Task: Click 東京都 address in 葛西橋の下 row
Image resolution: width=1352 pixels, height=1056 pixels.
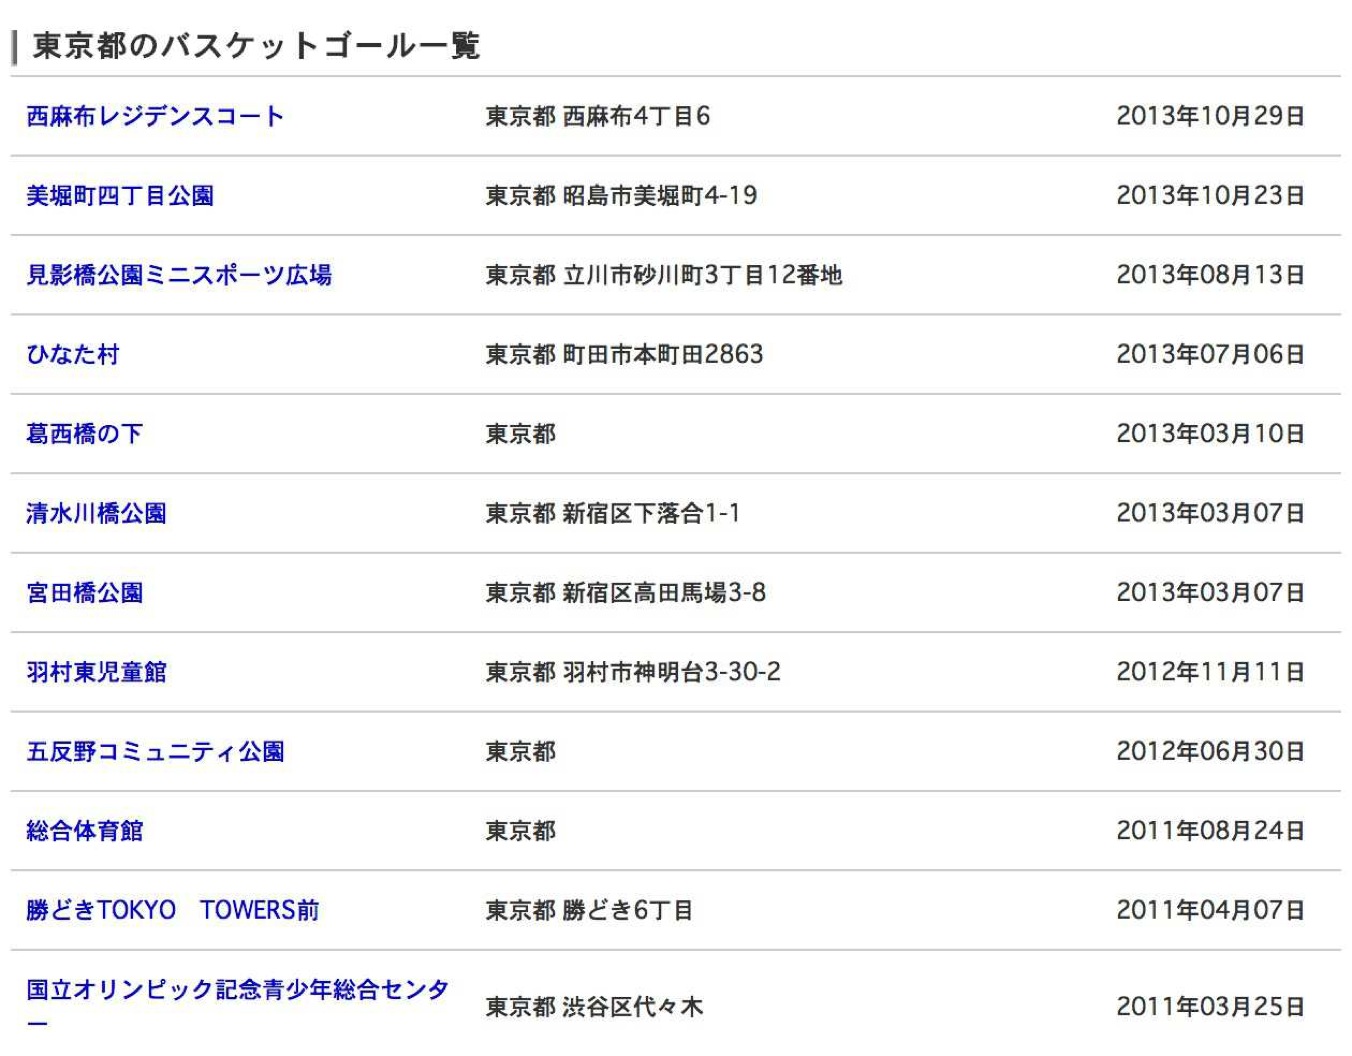Action: 521,434
